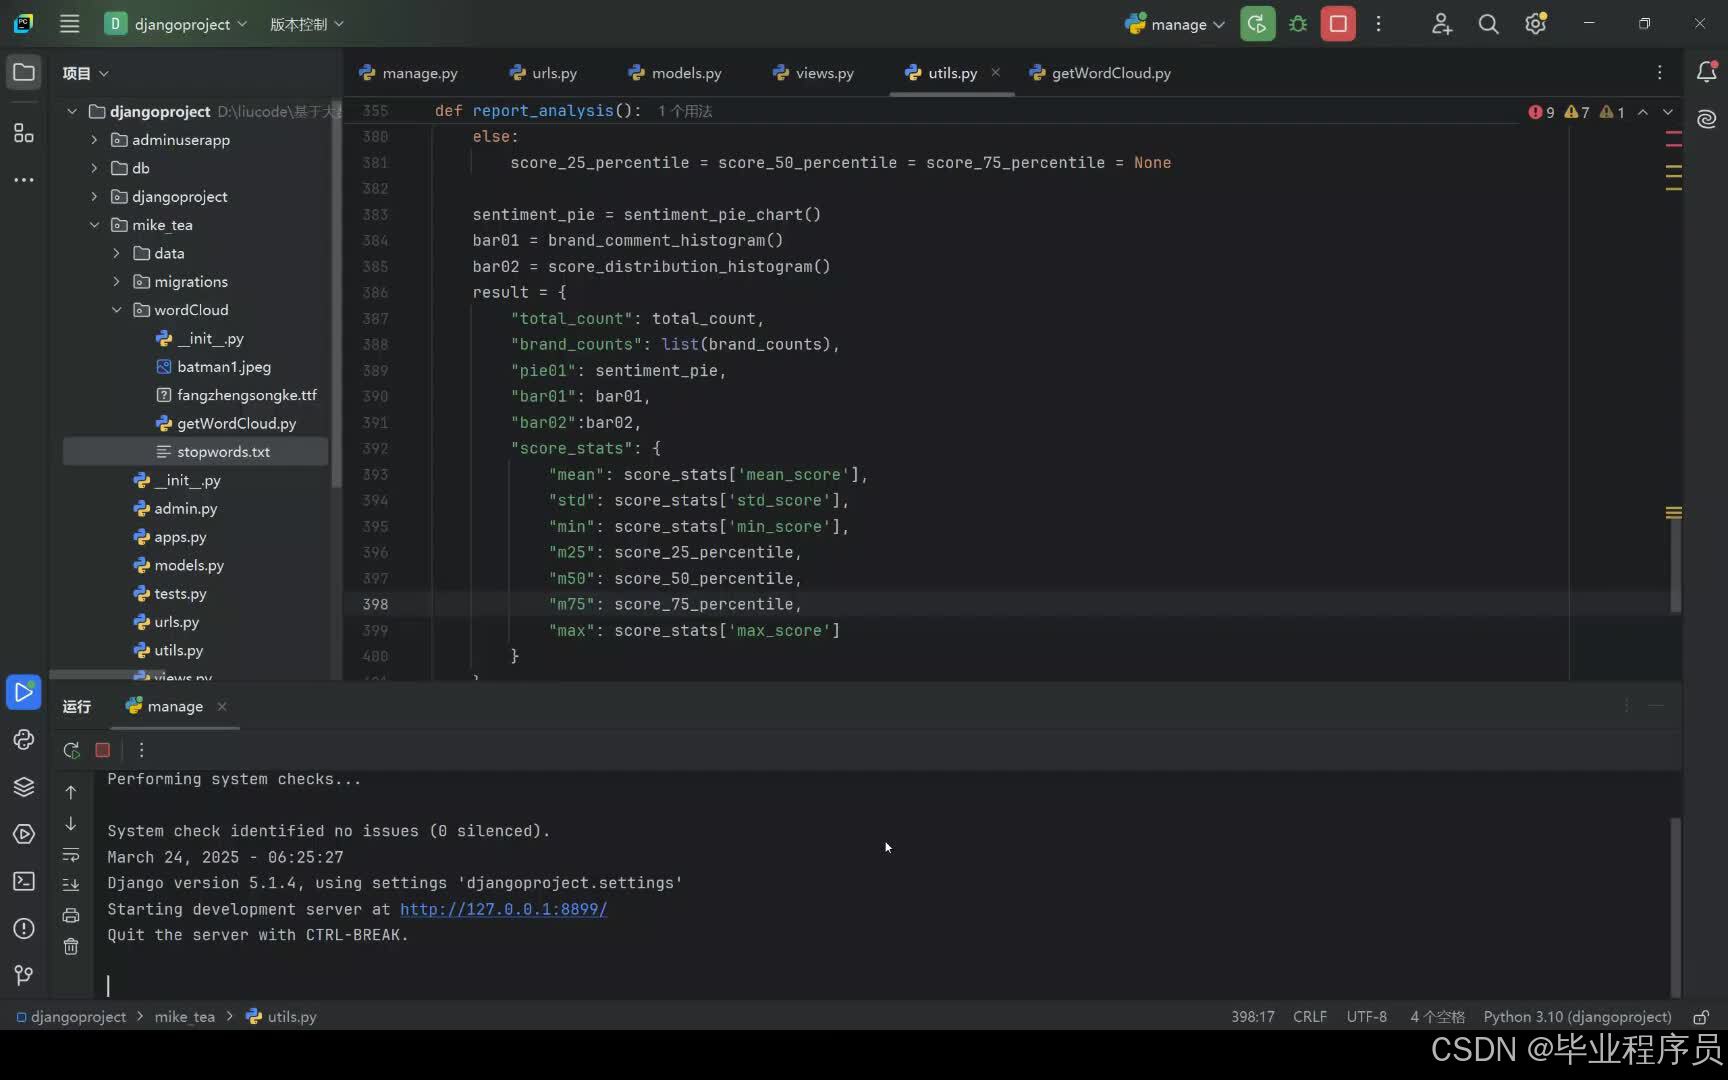Click the Python 3.10 interpreter status widget
Screen dimensions: 1728x1080
pyautogui.click(x=1577, y=1017)
